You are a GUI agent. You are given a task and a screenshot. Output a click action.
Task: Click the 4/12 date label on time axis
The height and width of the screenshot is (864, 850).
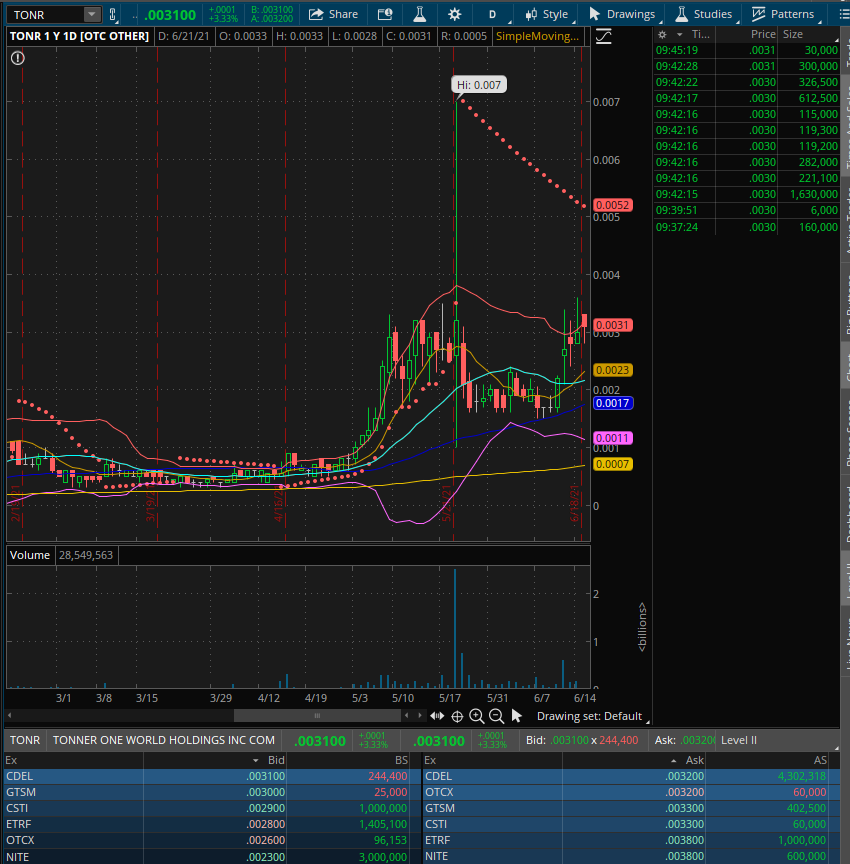point(268,698)
